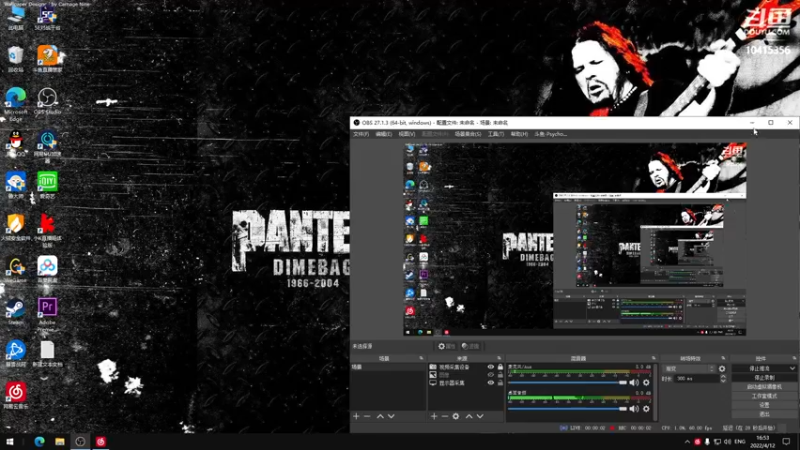Add a new source with the plus icon

434,416
